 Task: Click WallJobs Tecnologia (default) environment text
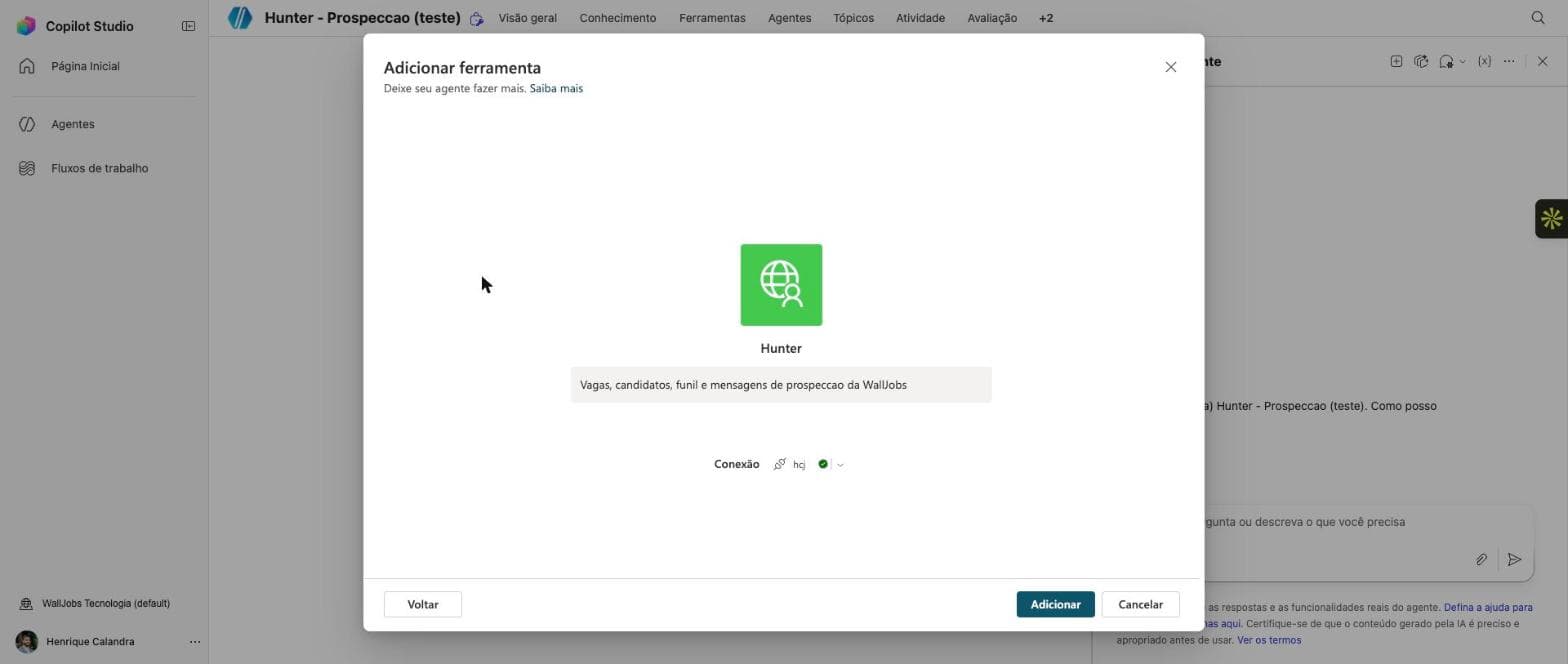(106, 604)
